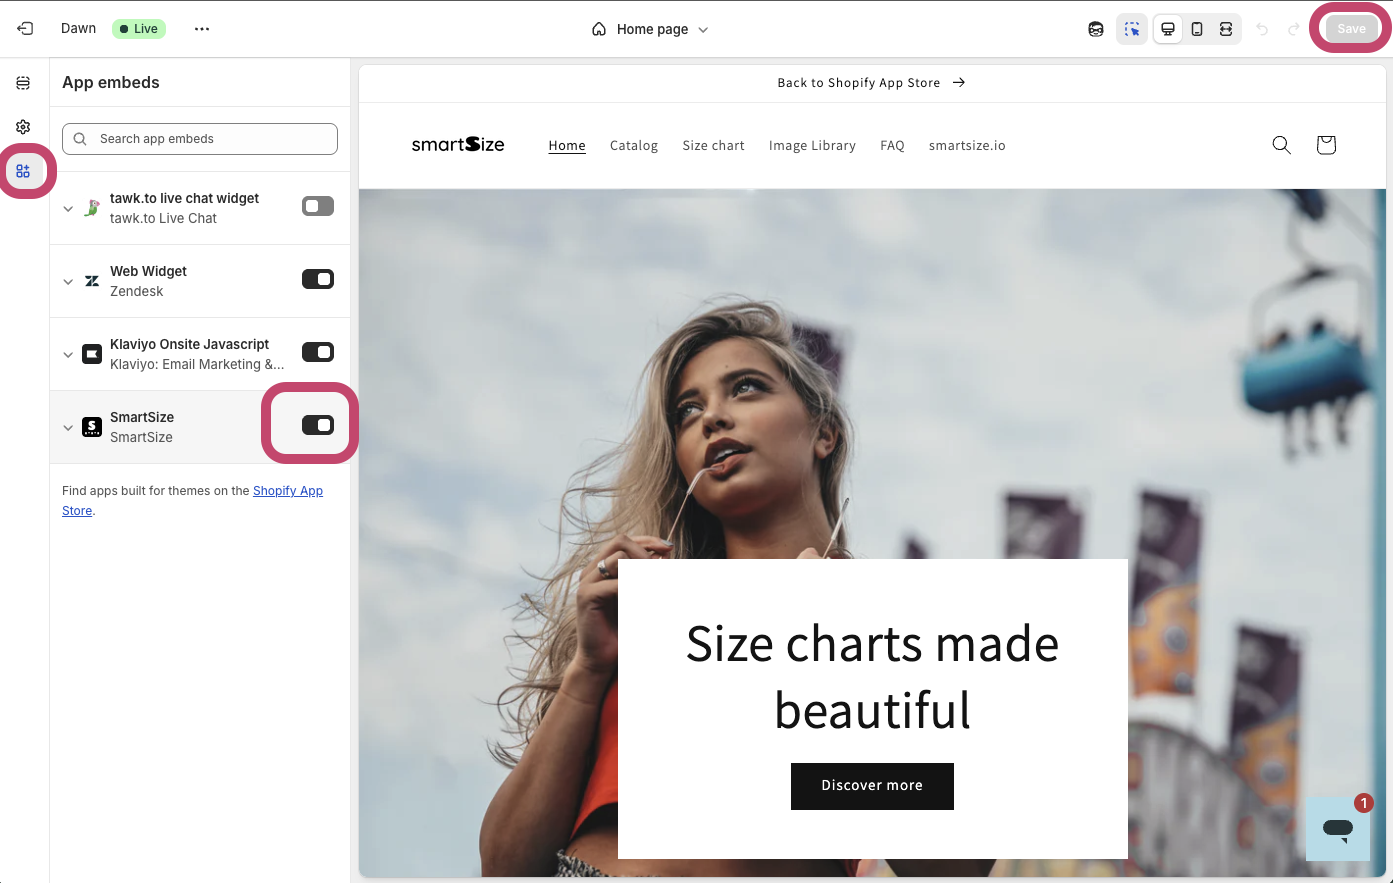Screen dimensions: 1393x883
Task: Switch to fullscreen width preview
Action: pos(1226,29)
